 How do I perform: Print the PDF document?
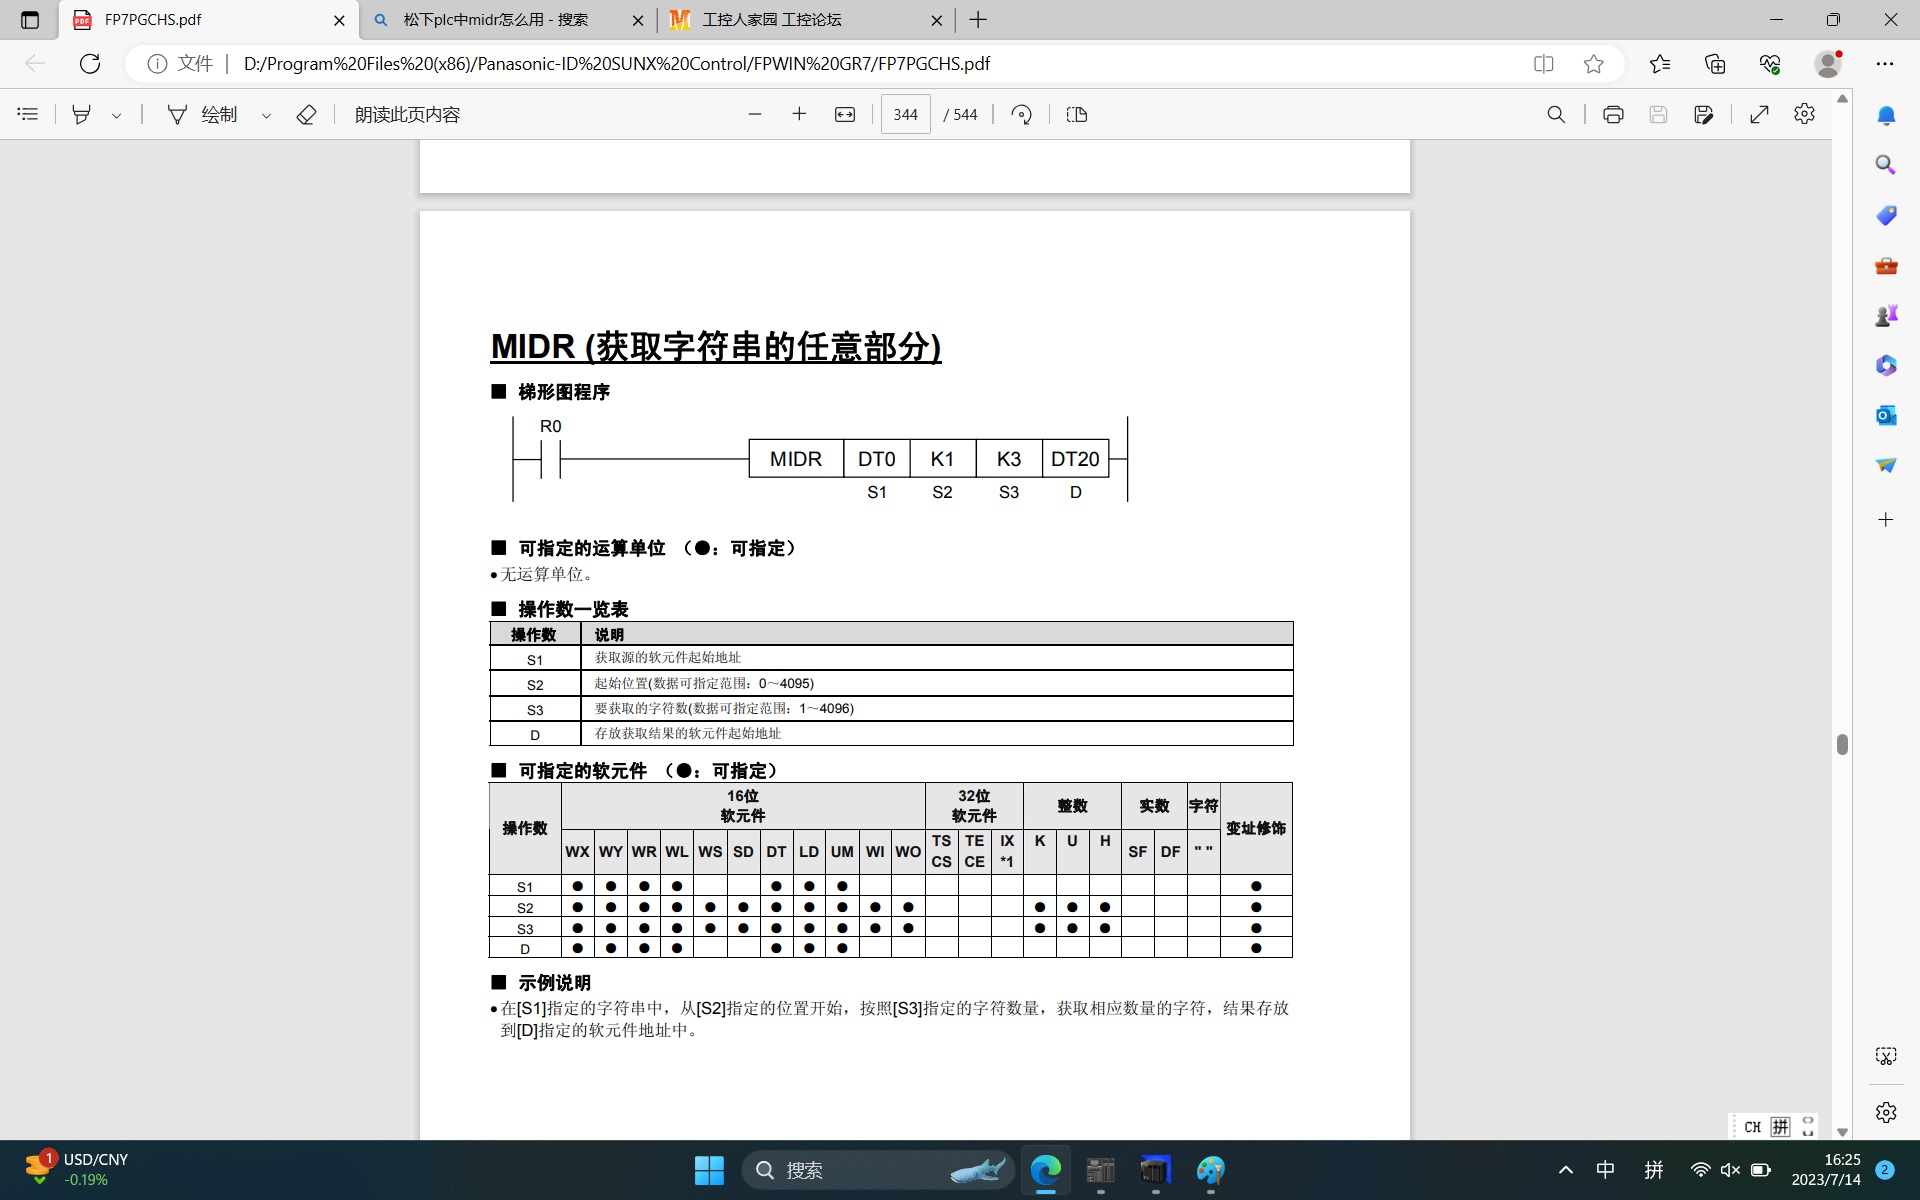tap(1613, 114)
